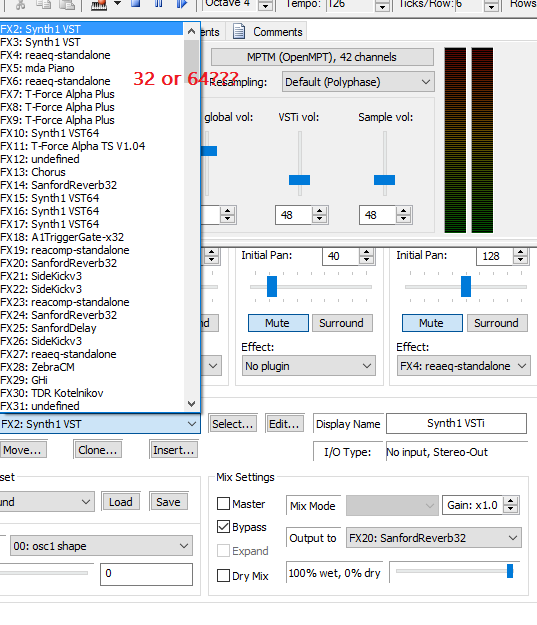The image size is (537, 625).
Task: Click the Edit... plugin button
Action: click(284, 424)
